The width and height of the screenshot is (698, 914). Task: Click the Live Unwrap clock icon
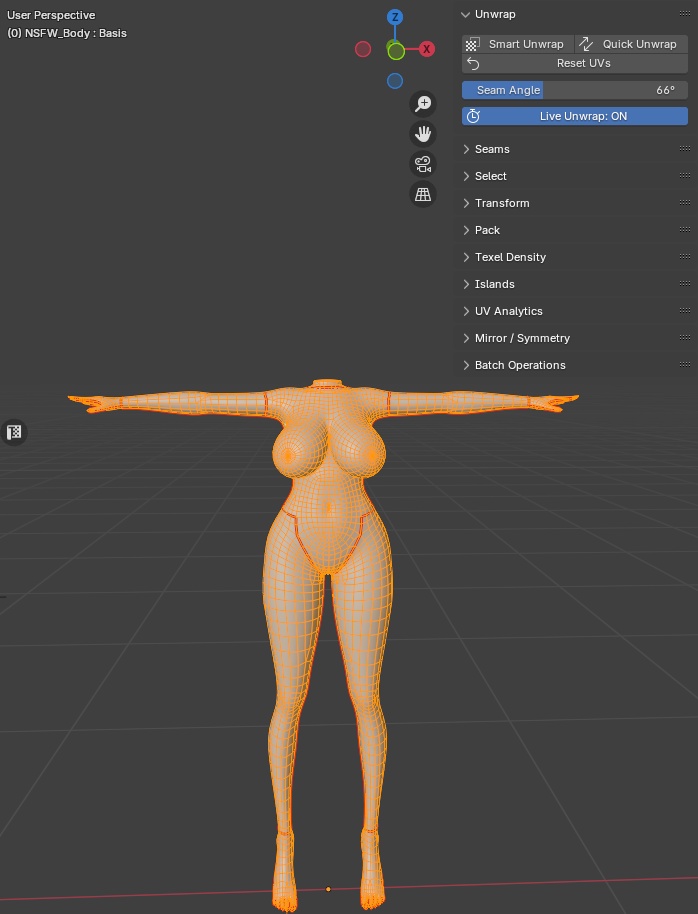point(473,116)
